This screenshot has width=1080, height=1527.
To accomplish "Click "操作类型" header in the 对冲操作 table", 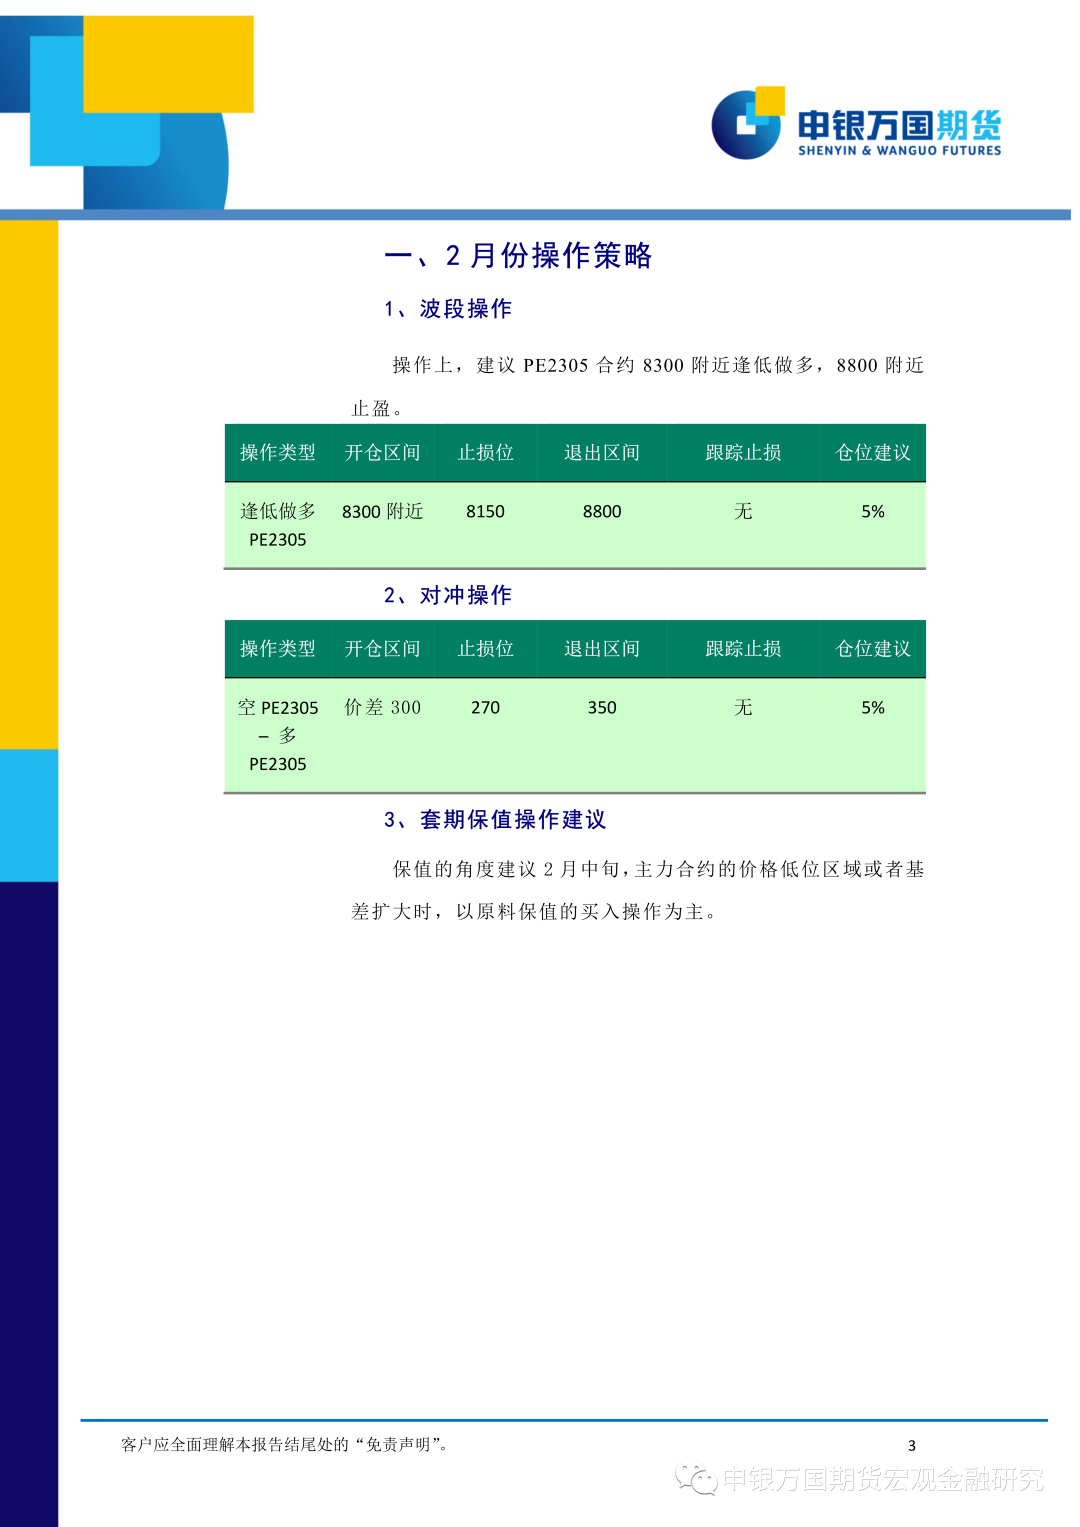I will (278, 649).
